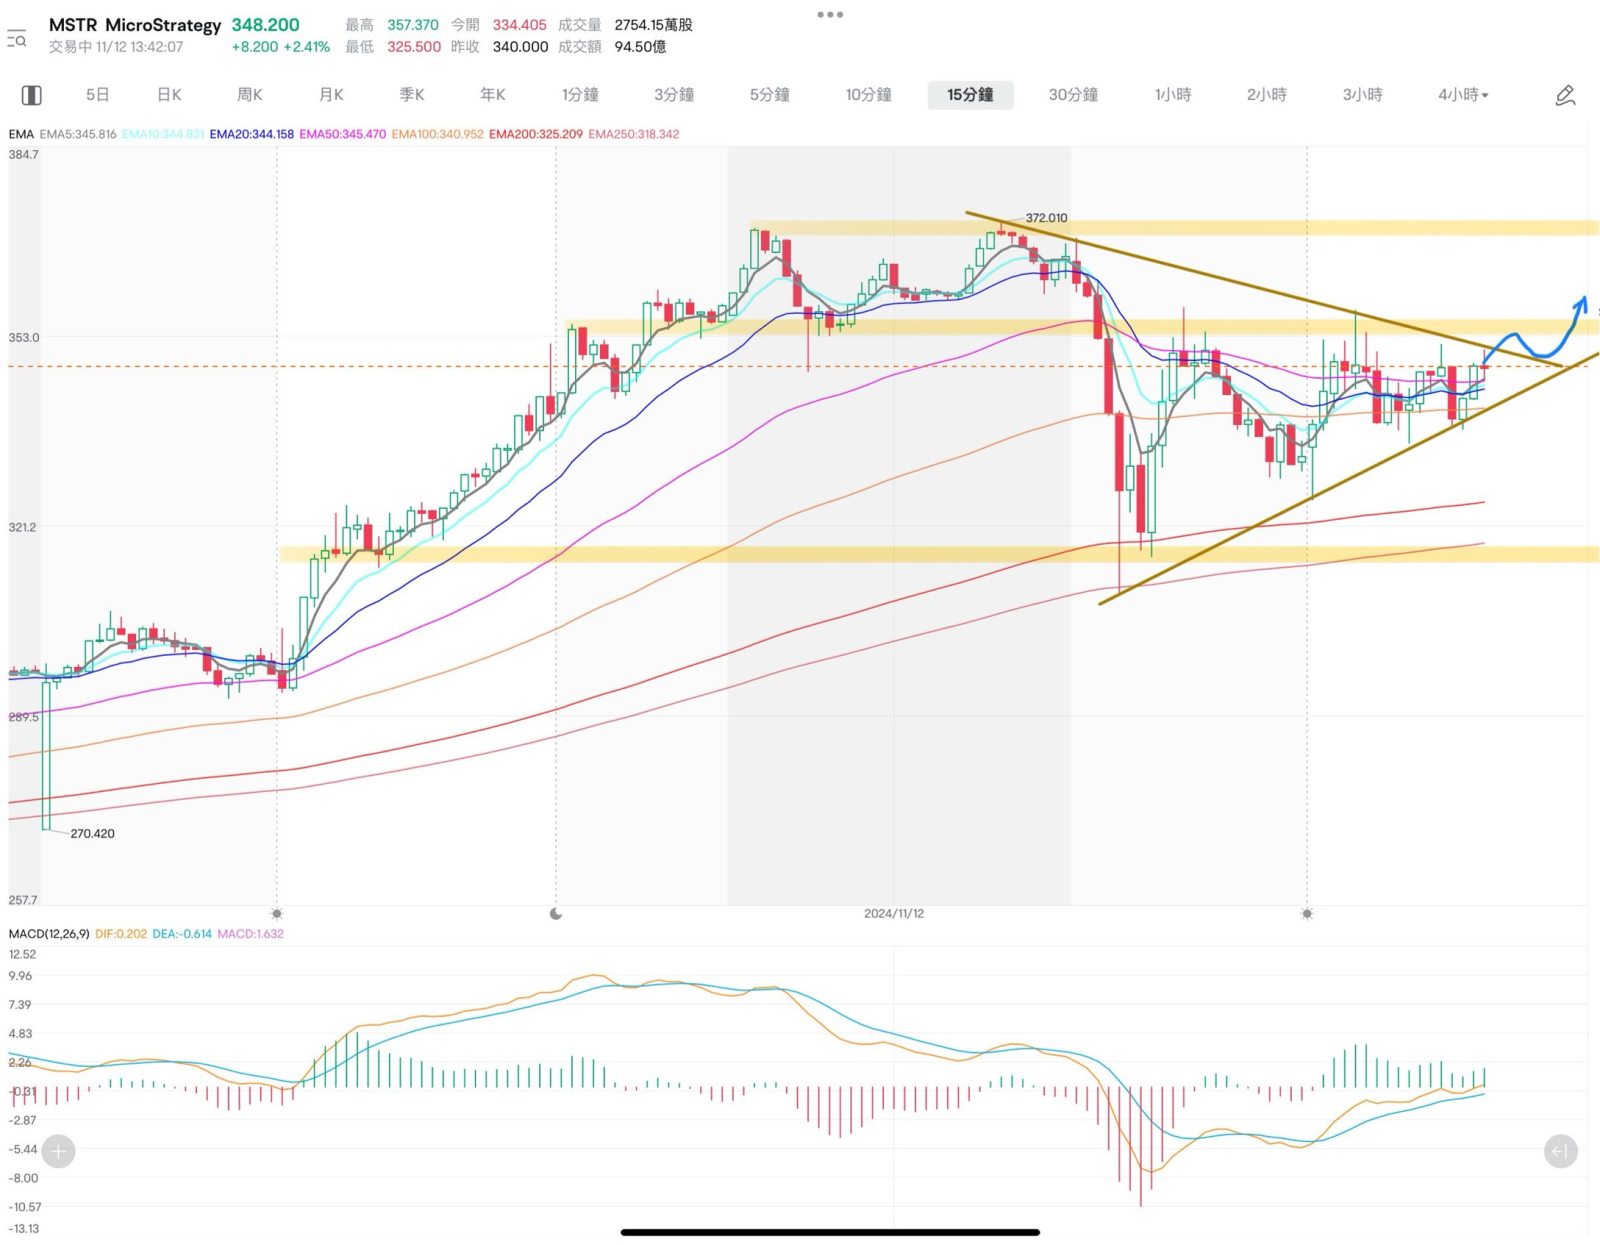Switch to the 年K yearly chart

493,95
